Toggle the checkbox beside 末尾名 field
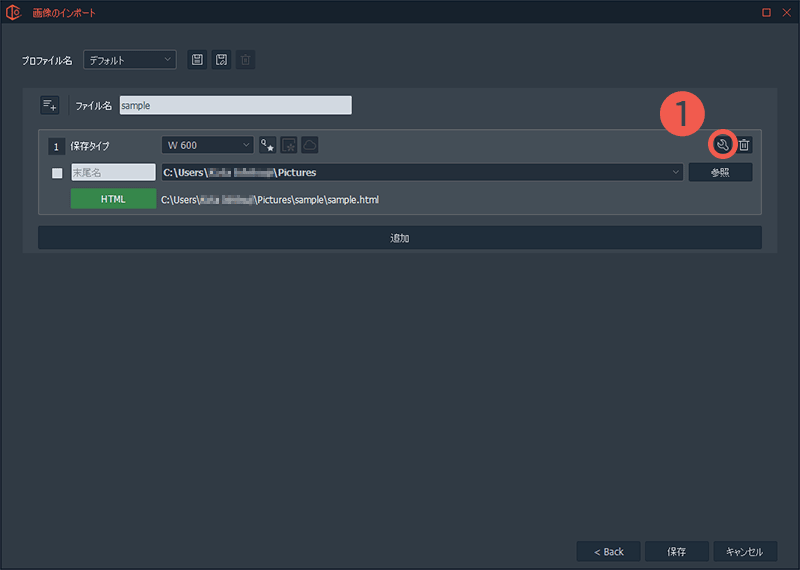 coord(57,173)
